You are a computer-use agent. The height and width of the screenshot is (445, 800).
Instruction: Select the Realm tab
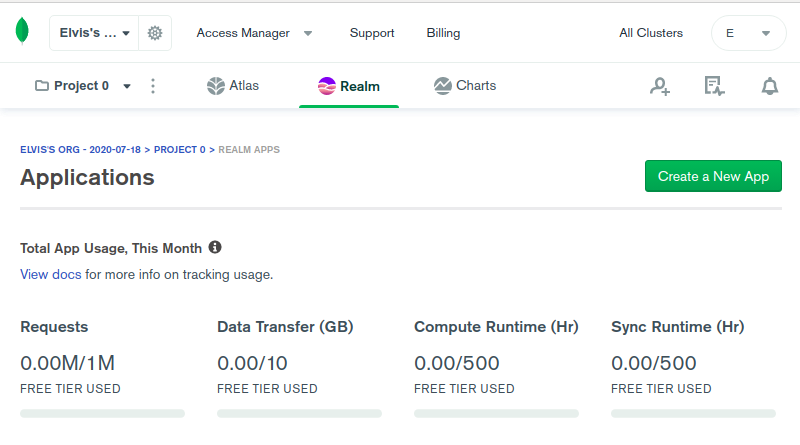tap(349, 86)
